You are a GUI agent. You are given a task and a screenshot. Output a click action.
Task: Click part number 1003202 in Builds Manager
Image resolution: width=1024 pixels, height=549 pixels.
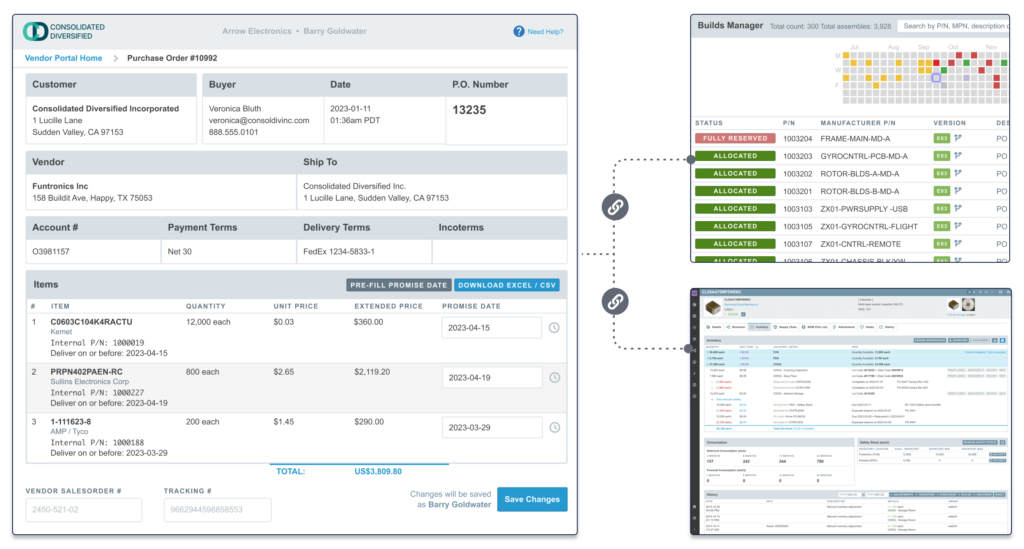click(797, 174)
